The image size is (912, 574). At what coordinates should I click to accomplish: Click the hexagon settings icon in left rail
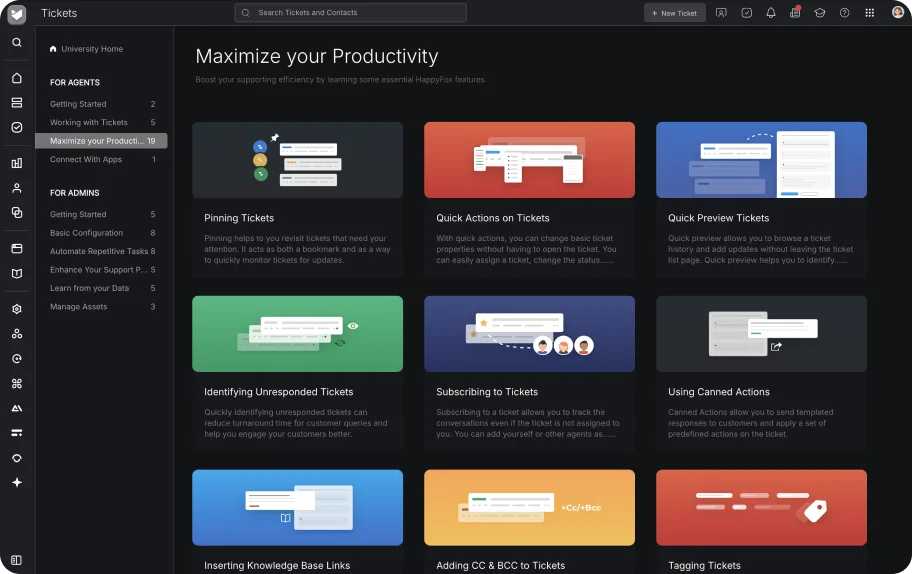click(17, 309)
